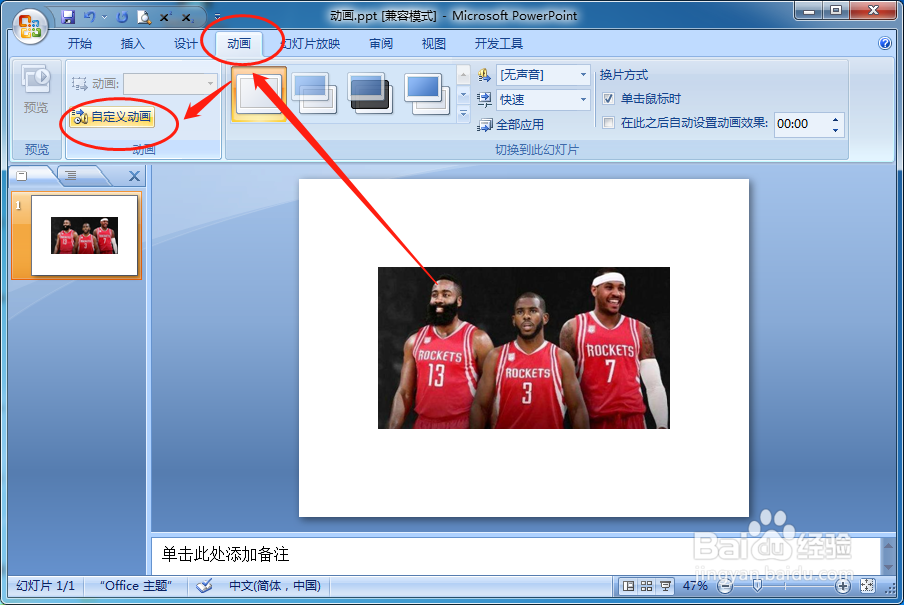This screenshot has width=904, height=605.
Task: Open the undo history dropdown arrow
Action: pos(104,17)
